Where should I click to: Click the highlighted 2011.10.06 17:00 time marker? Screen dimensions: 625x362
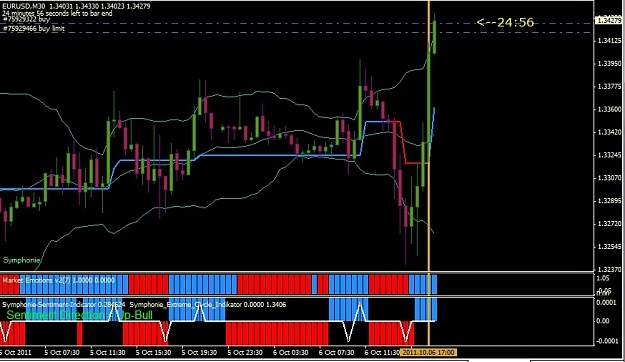click(428, 352)
